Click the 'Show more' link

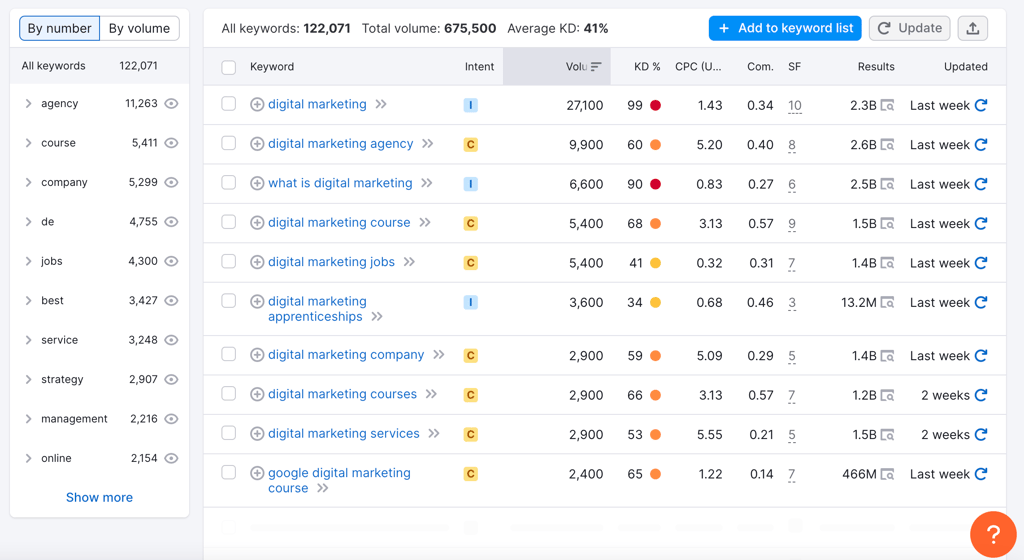point(99,497)
